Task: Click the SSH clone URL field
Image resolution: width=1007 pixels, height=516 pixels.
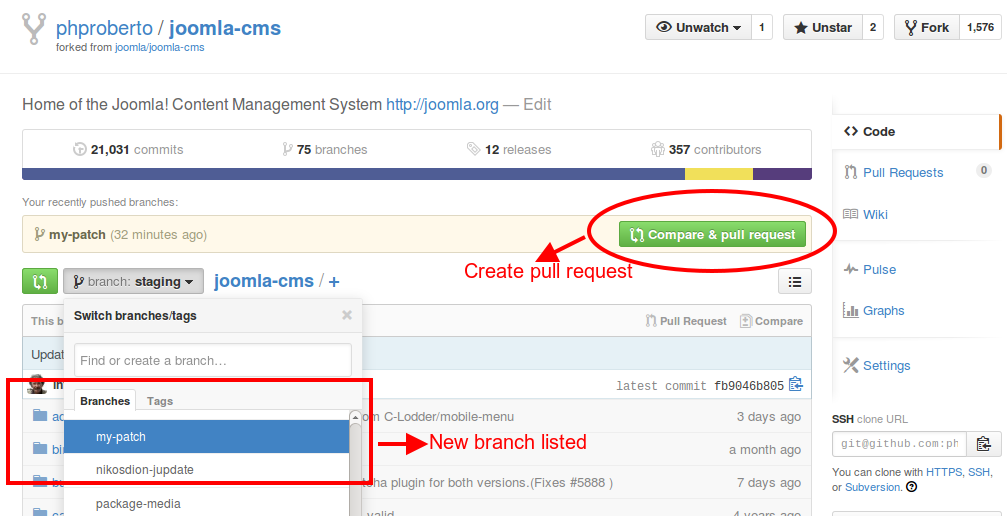Action: (x=899, y=443)
